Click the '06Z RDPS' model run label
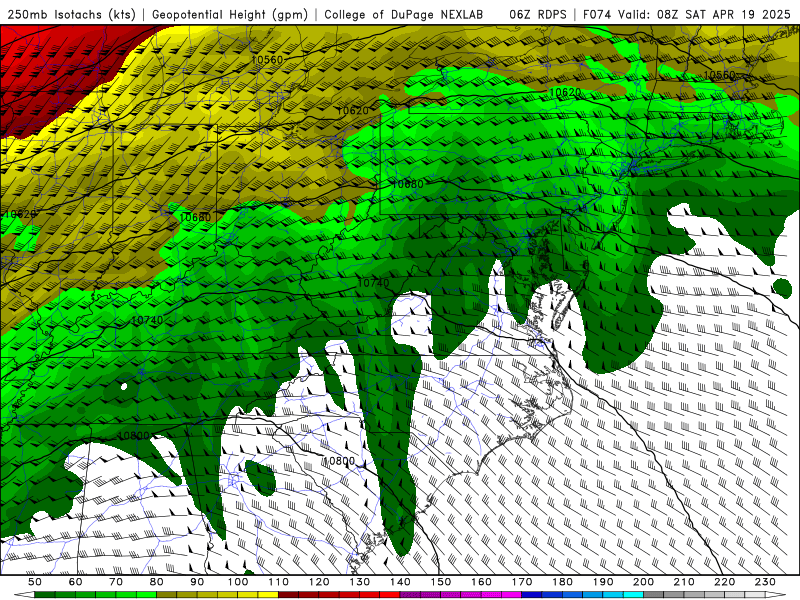The width and height of the screenshot is (800, 600). point(538,14)
